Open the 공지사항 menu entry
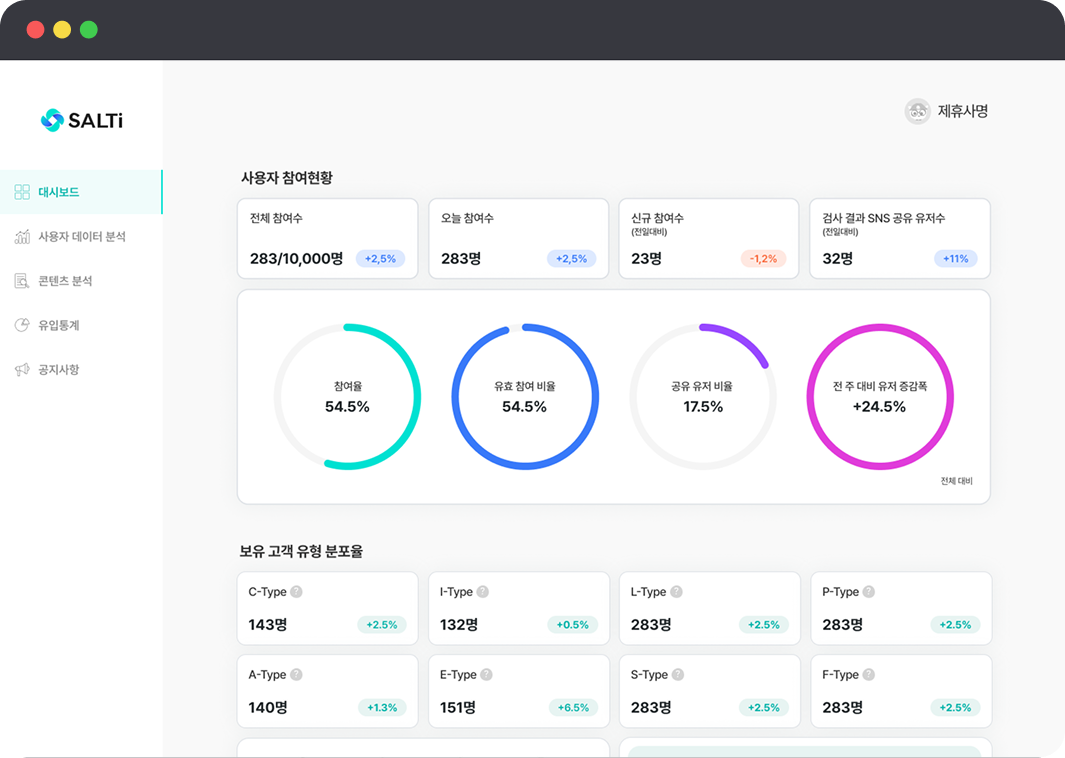This screenshot has height=758, width=1065. pos(59,370)
